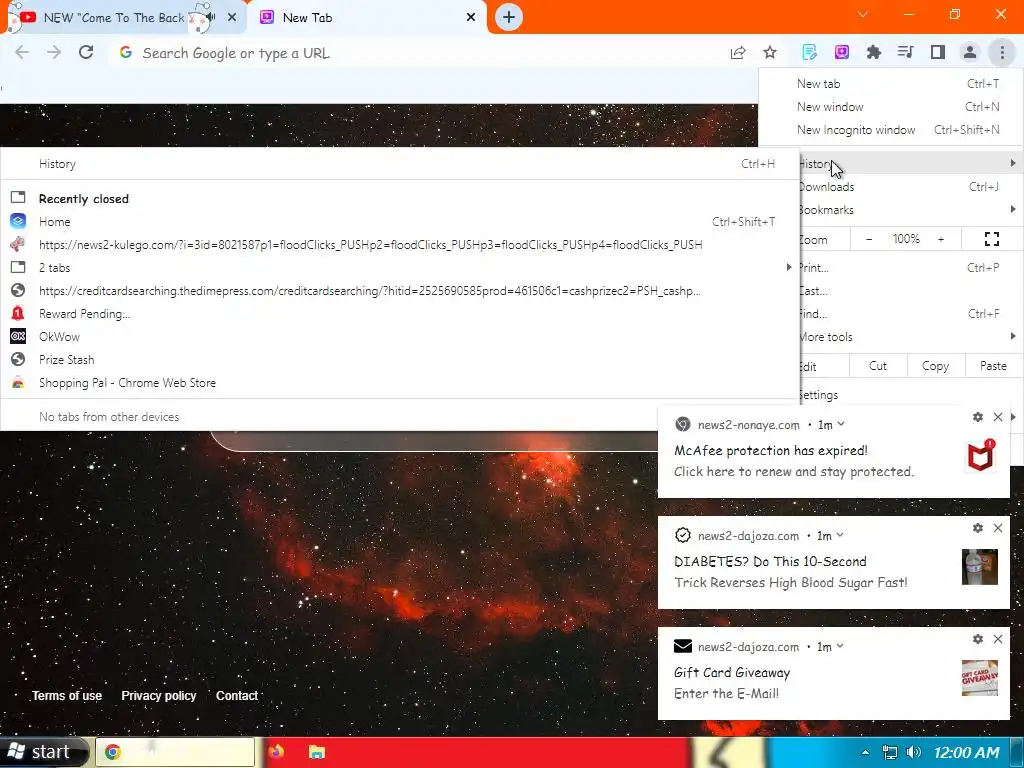Dismiss the DIABETES notification
The height and width of the screenshot is (768, 1024).
point(998,528)
